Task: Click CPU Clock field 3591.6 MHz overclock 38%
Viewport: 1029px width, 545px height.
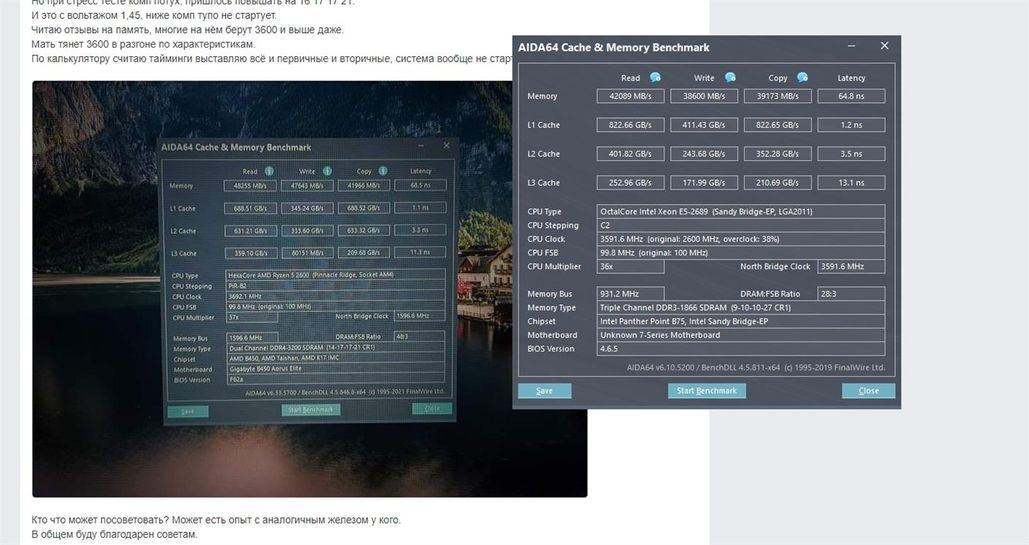Action: point(741,239)
